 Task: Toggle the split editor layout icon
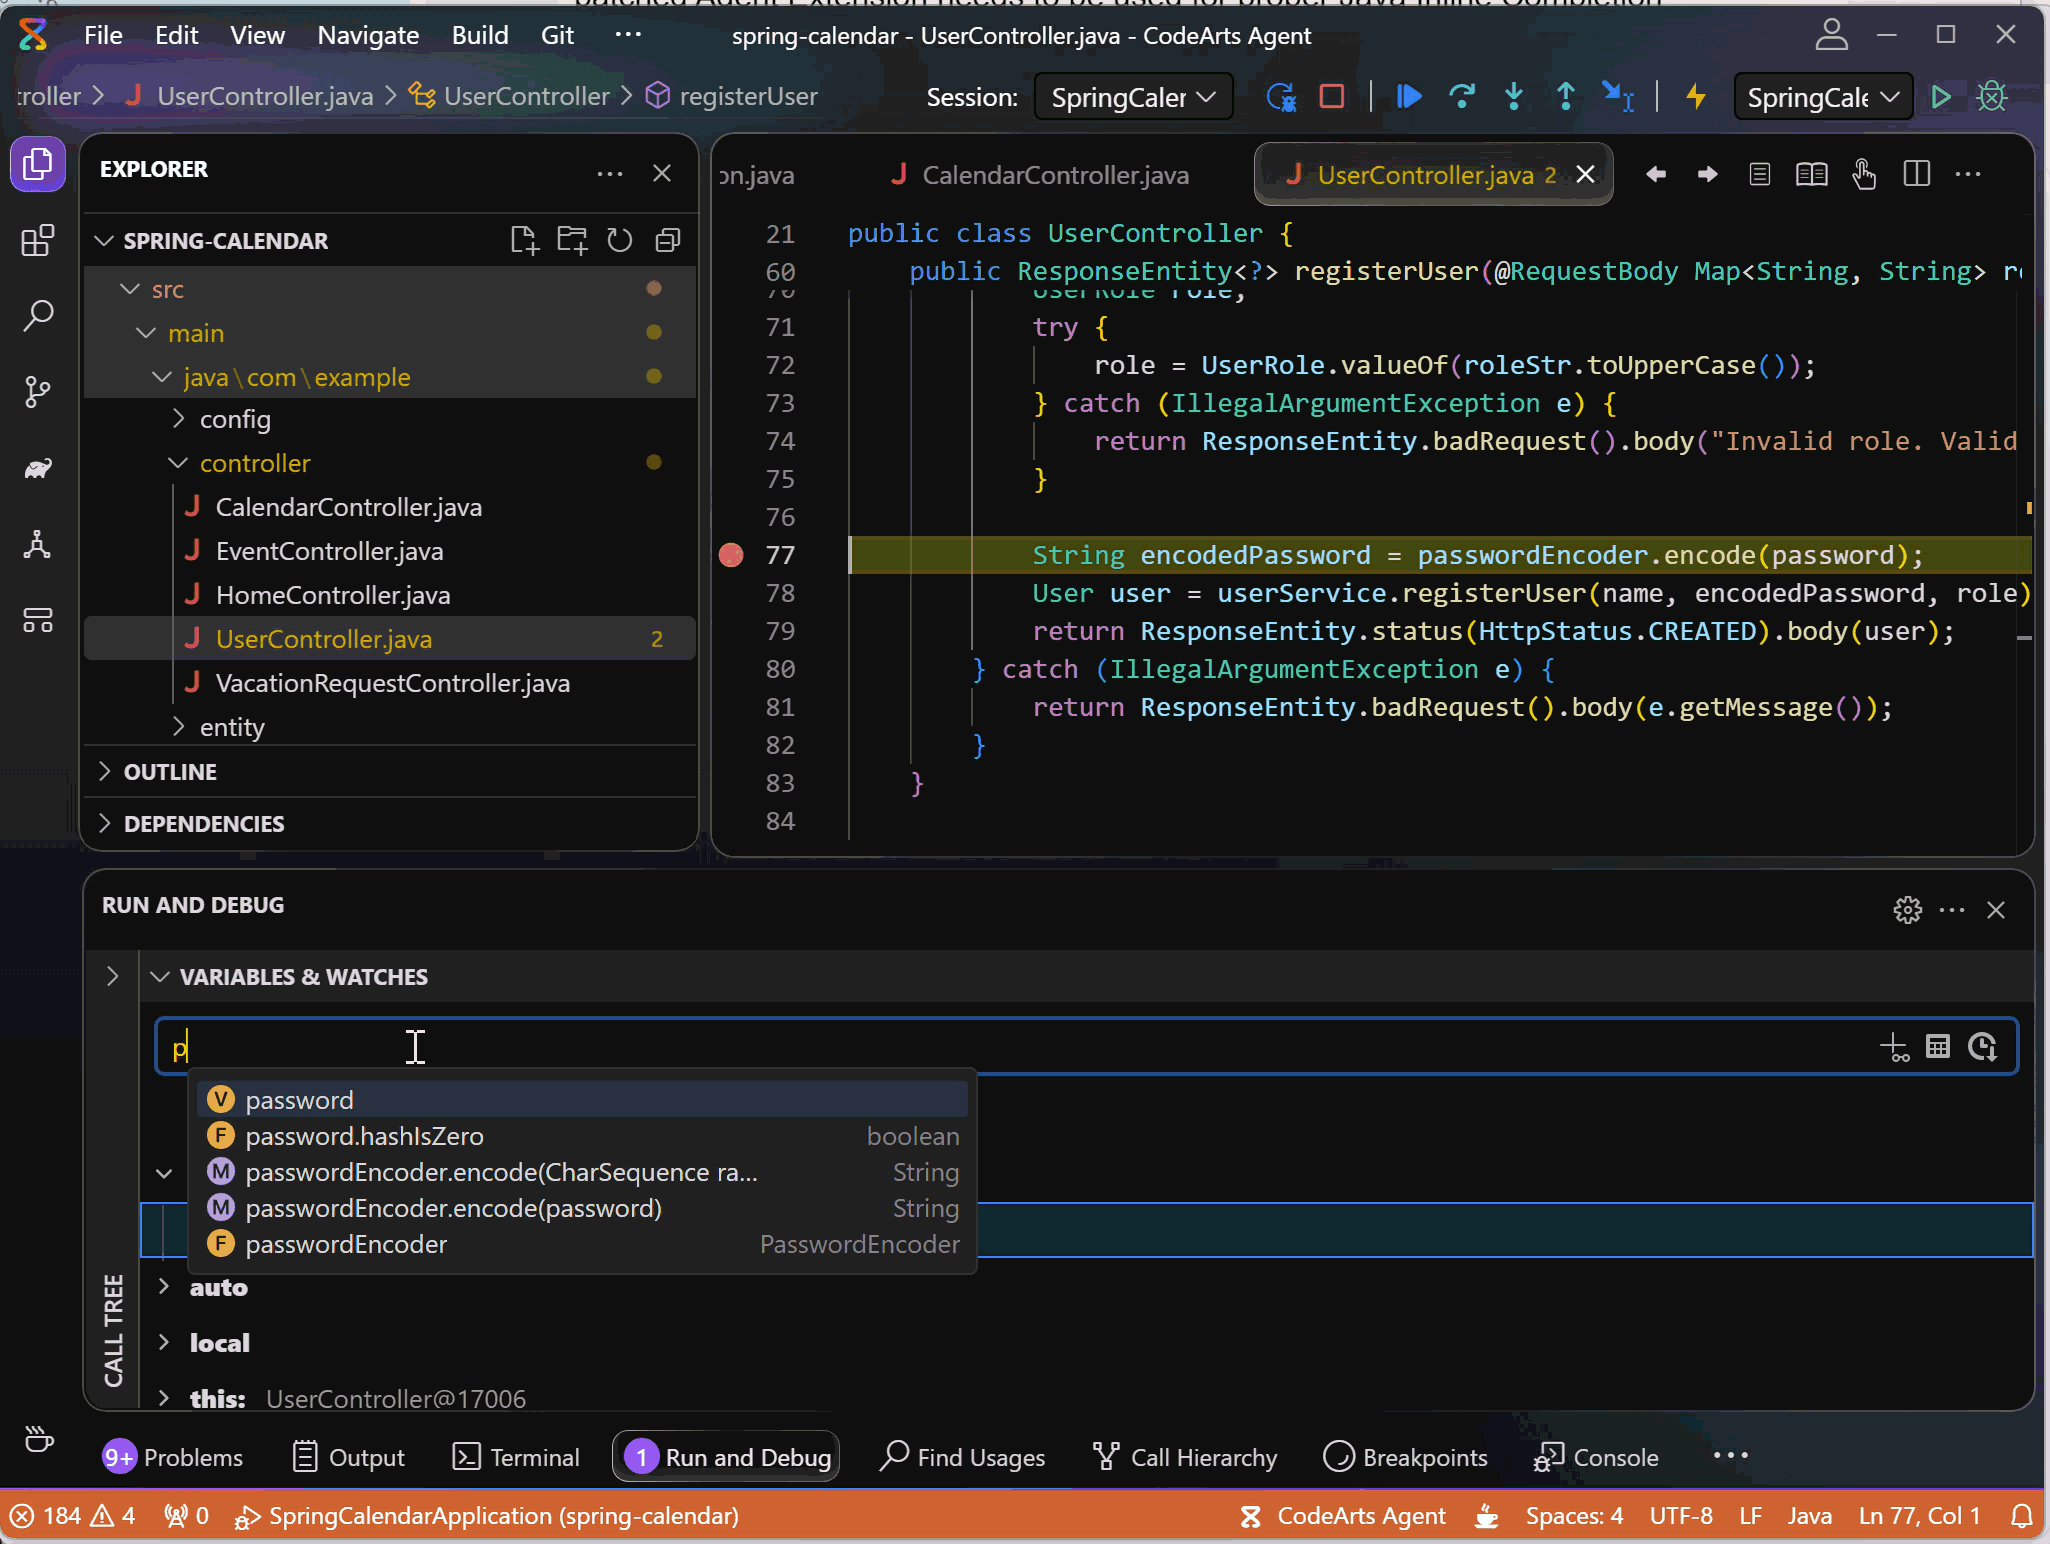[x=1916, y=175]
